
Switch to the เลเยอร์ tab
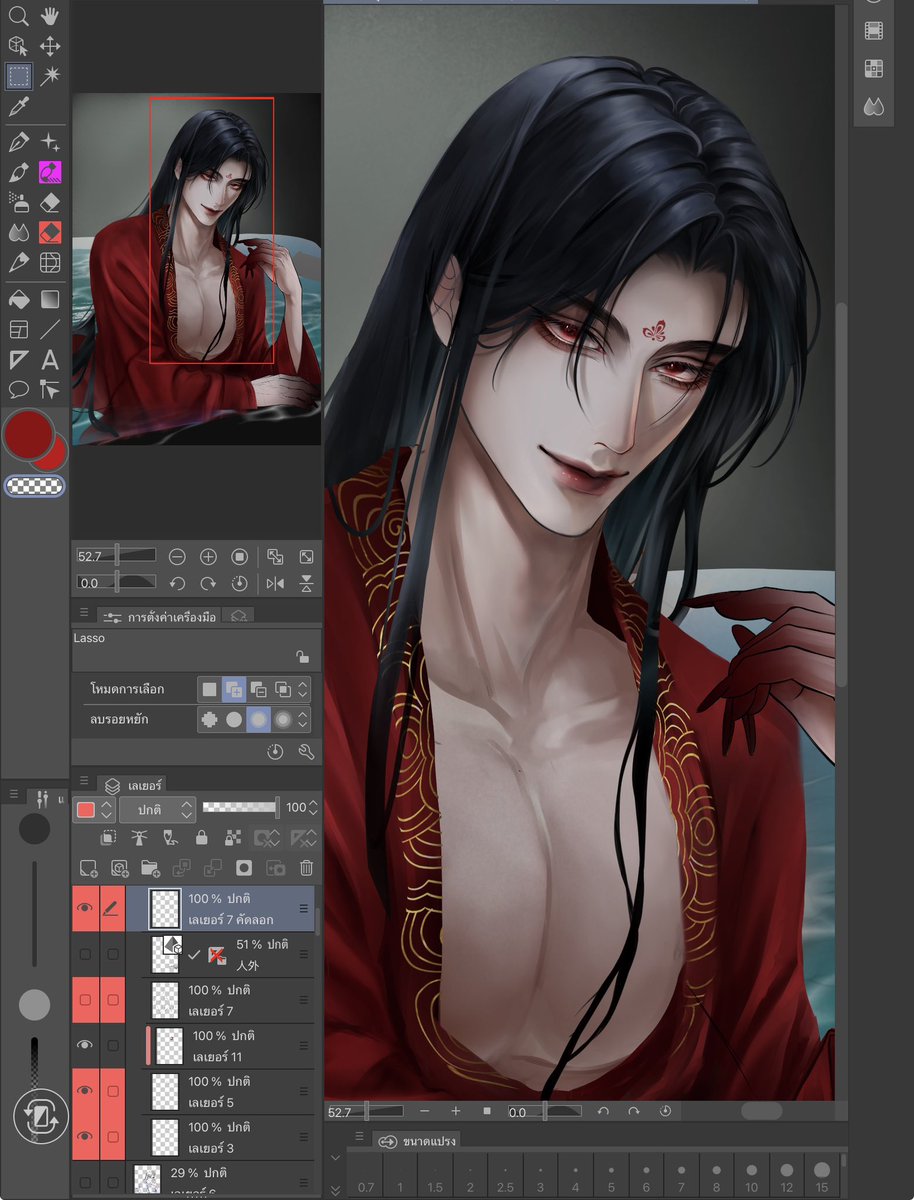coord(133,786)
